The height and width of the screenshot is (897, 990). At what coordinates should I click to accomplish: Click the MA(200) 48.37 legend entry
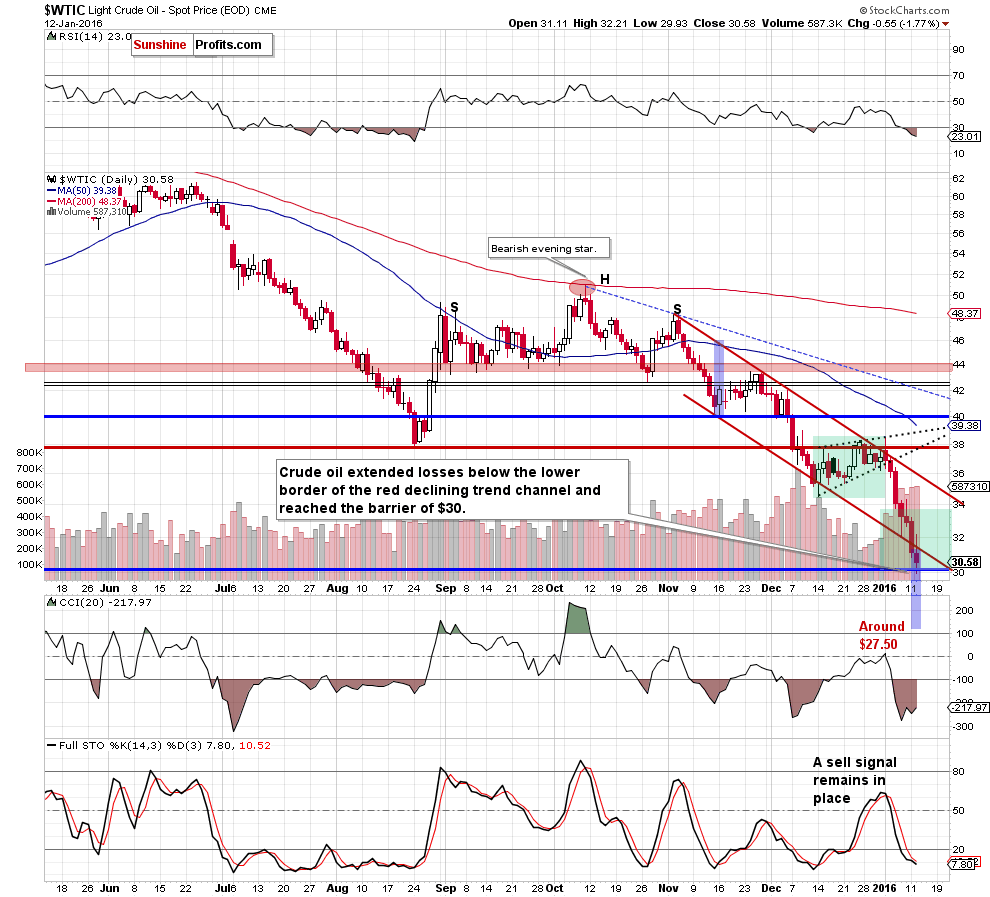pos(85,201)
